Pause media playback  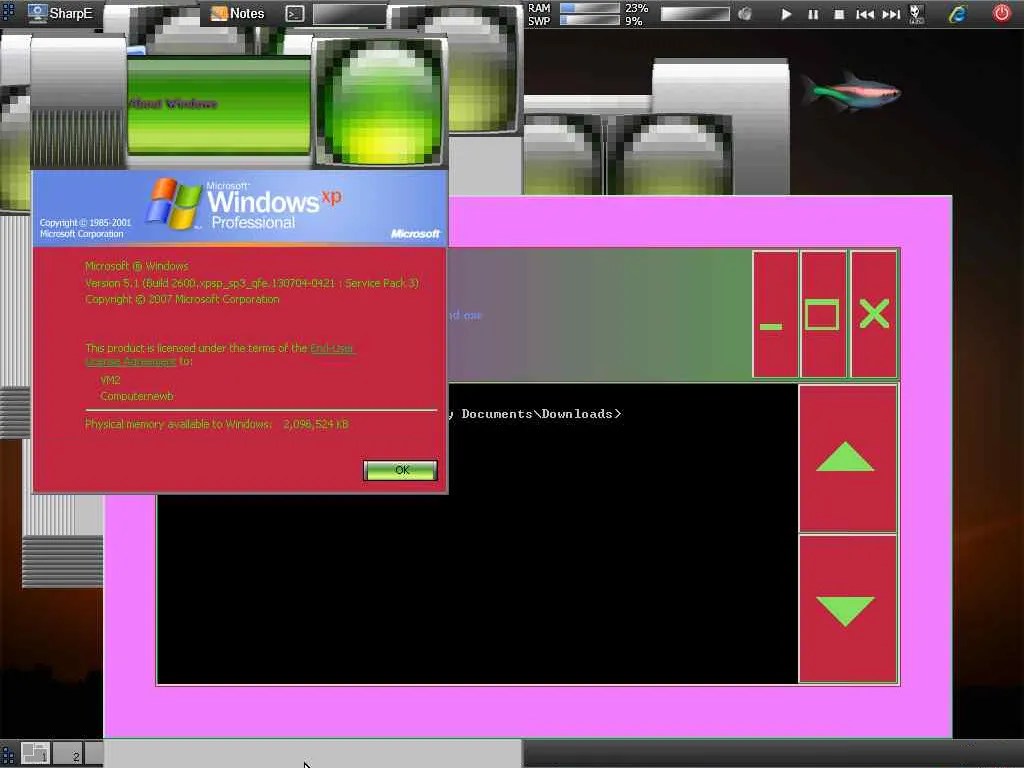pyautogui.click(x=813, y=14)
